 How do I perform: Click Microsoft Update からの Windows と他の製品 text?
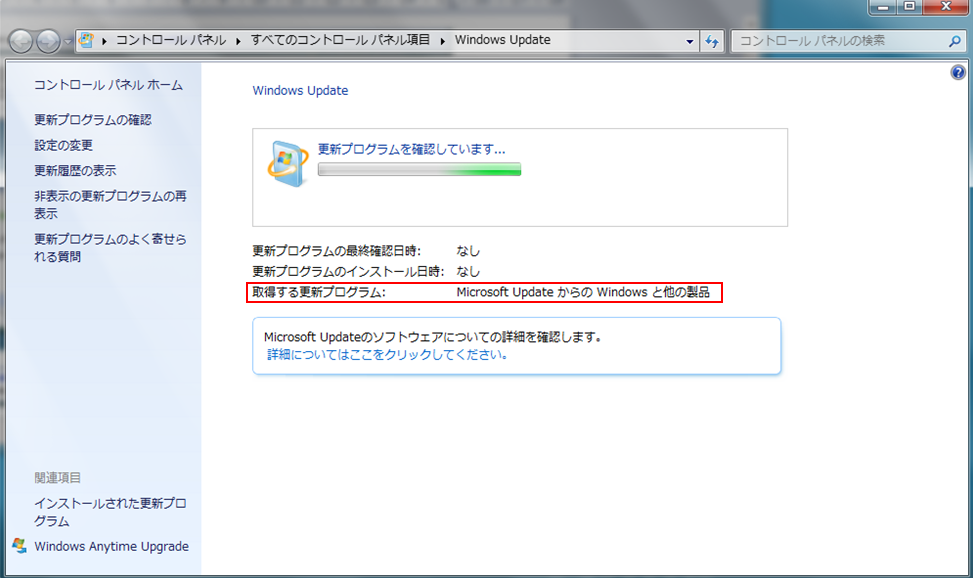coord(583,292)
